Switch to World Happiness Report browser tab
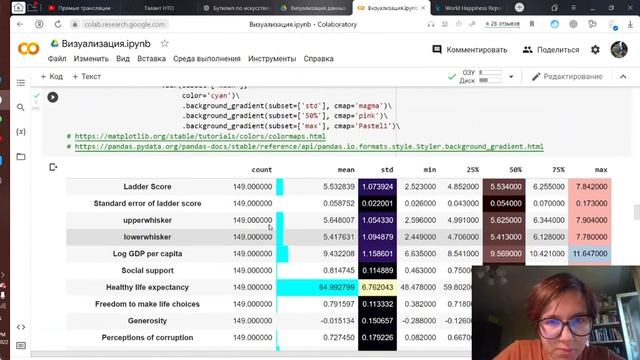 coord(468,8)
